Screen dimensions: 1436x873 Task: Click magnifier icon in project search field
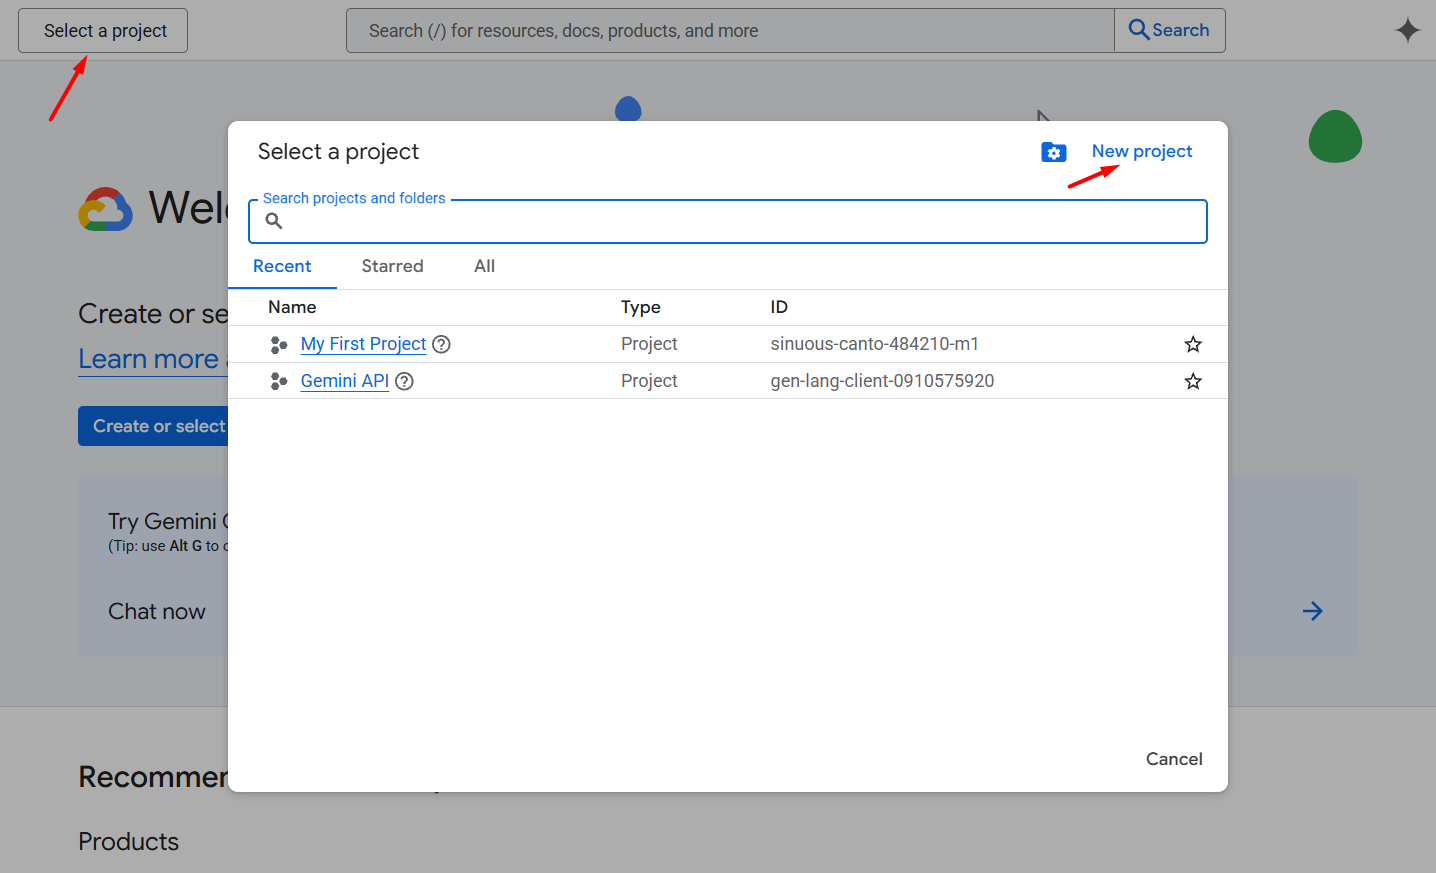[x=273, y=221]
